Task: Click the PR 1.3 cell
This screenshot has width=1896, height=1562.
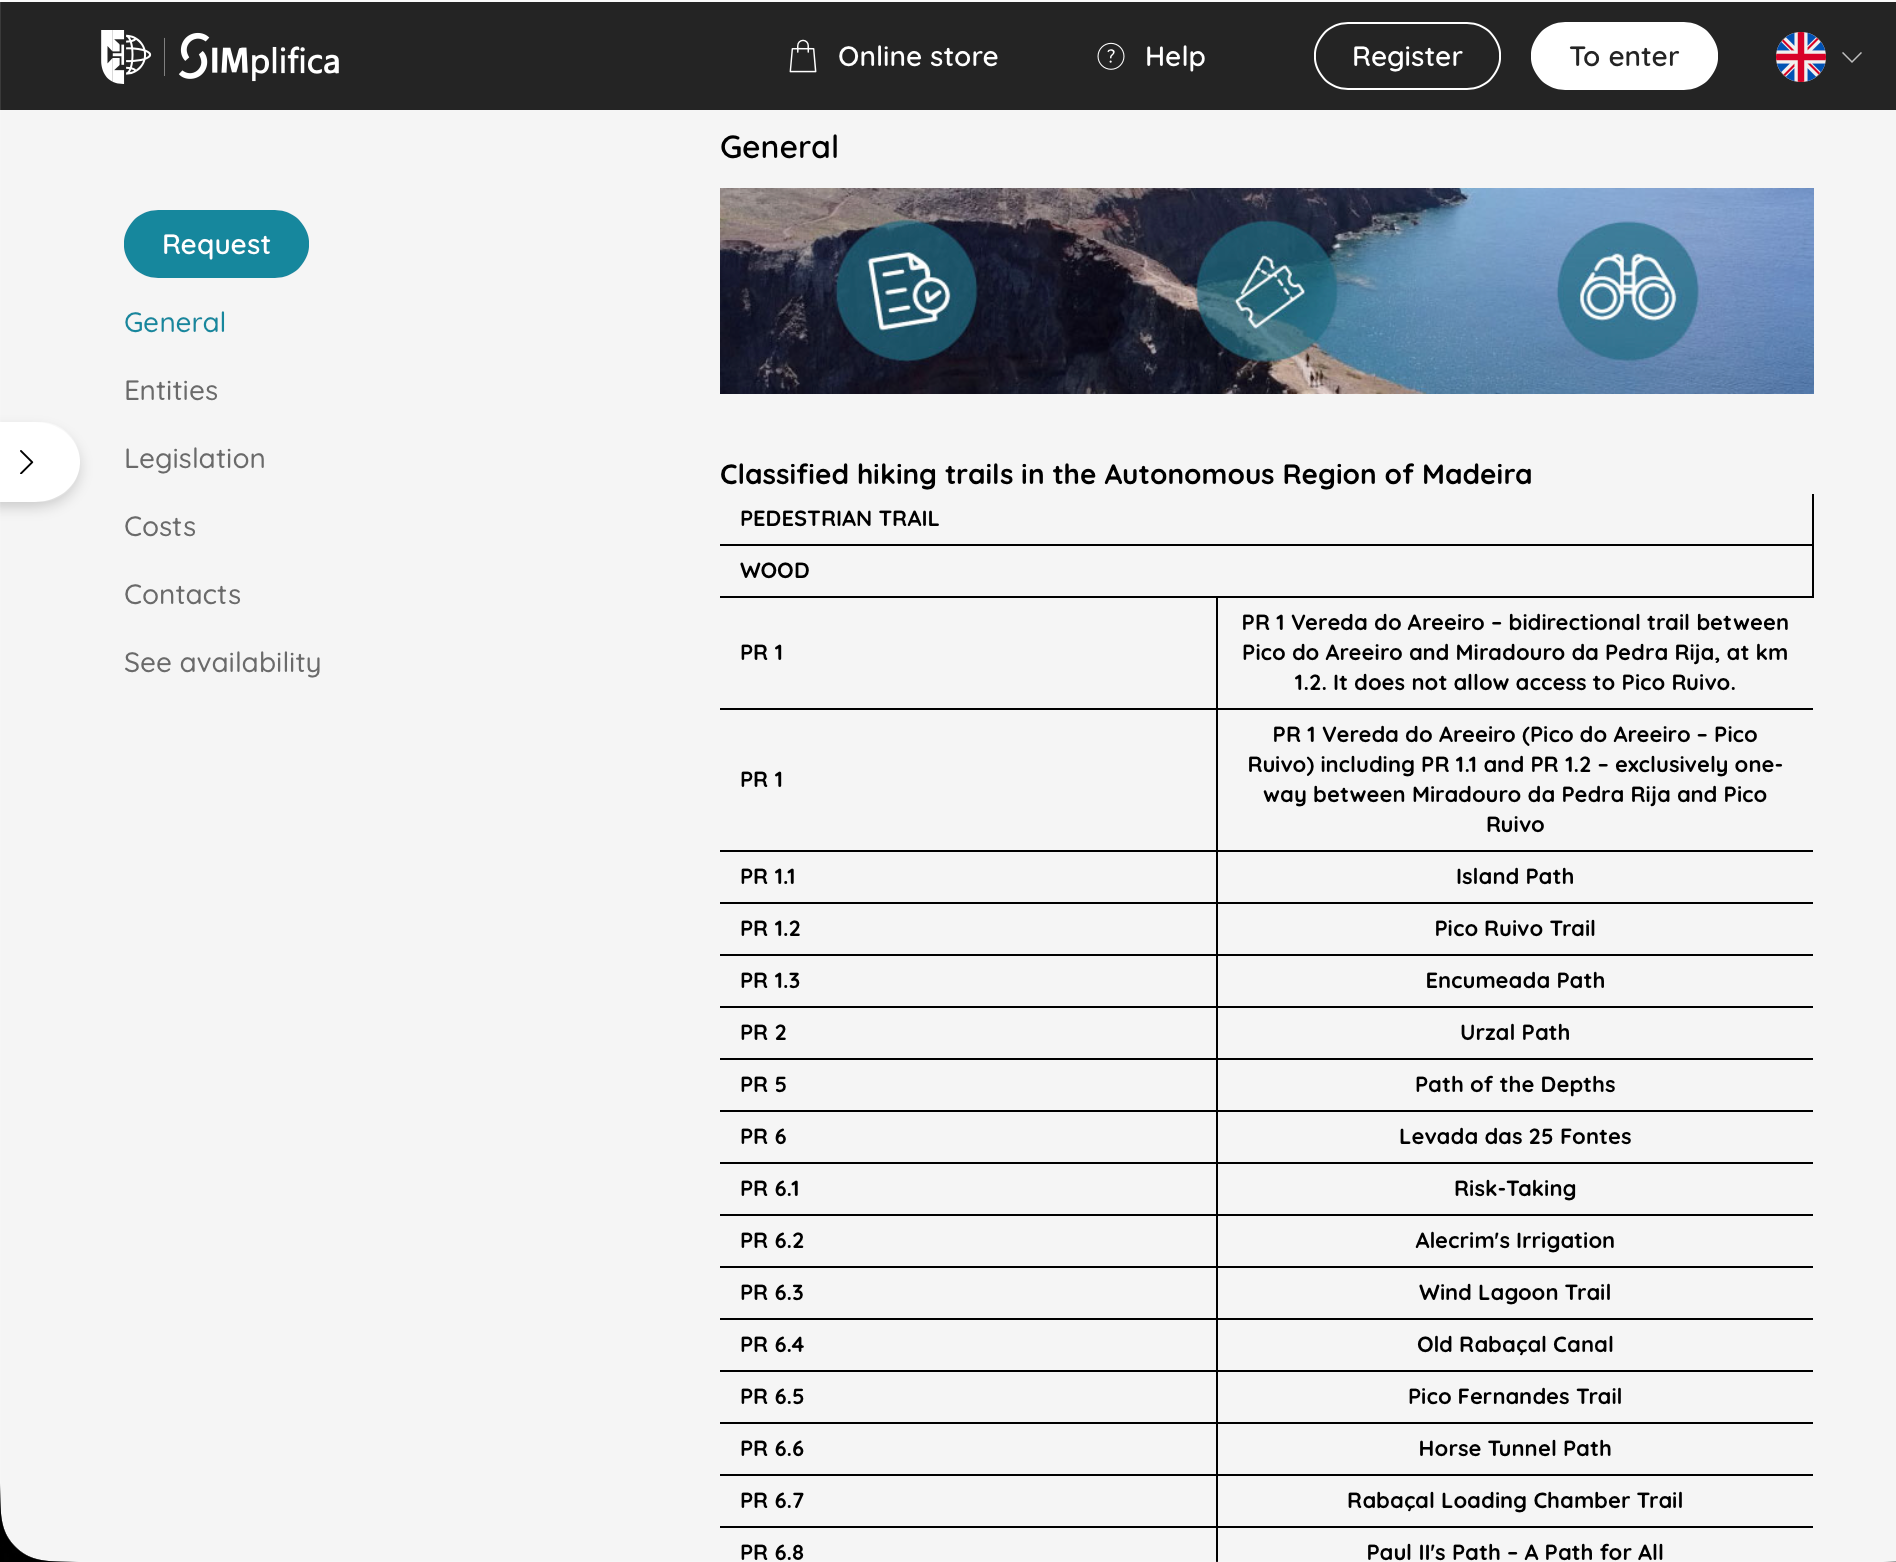Action: [x=968, y=981]
